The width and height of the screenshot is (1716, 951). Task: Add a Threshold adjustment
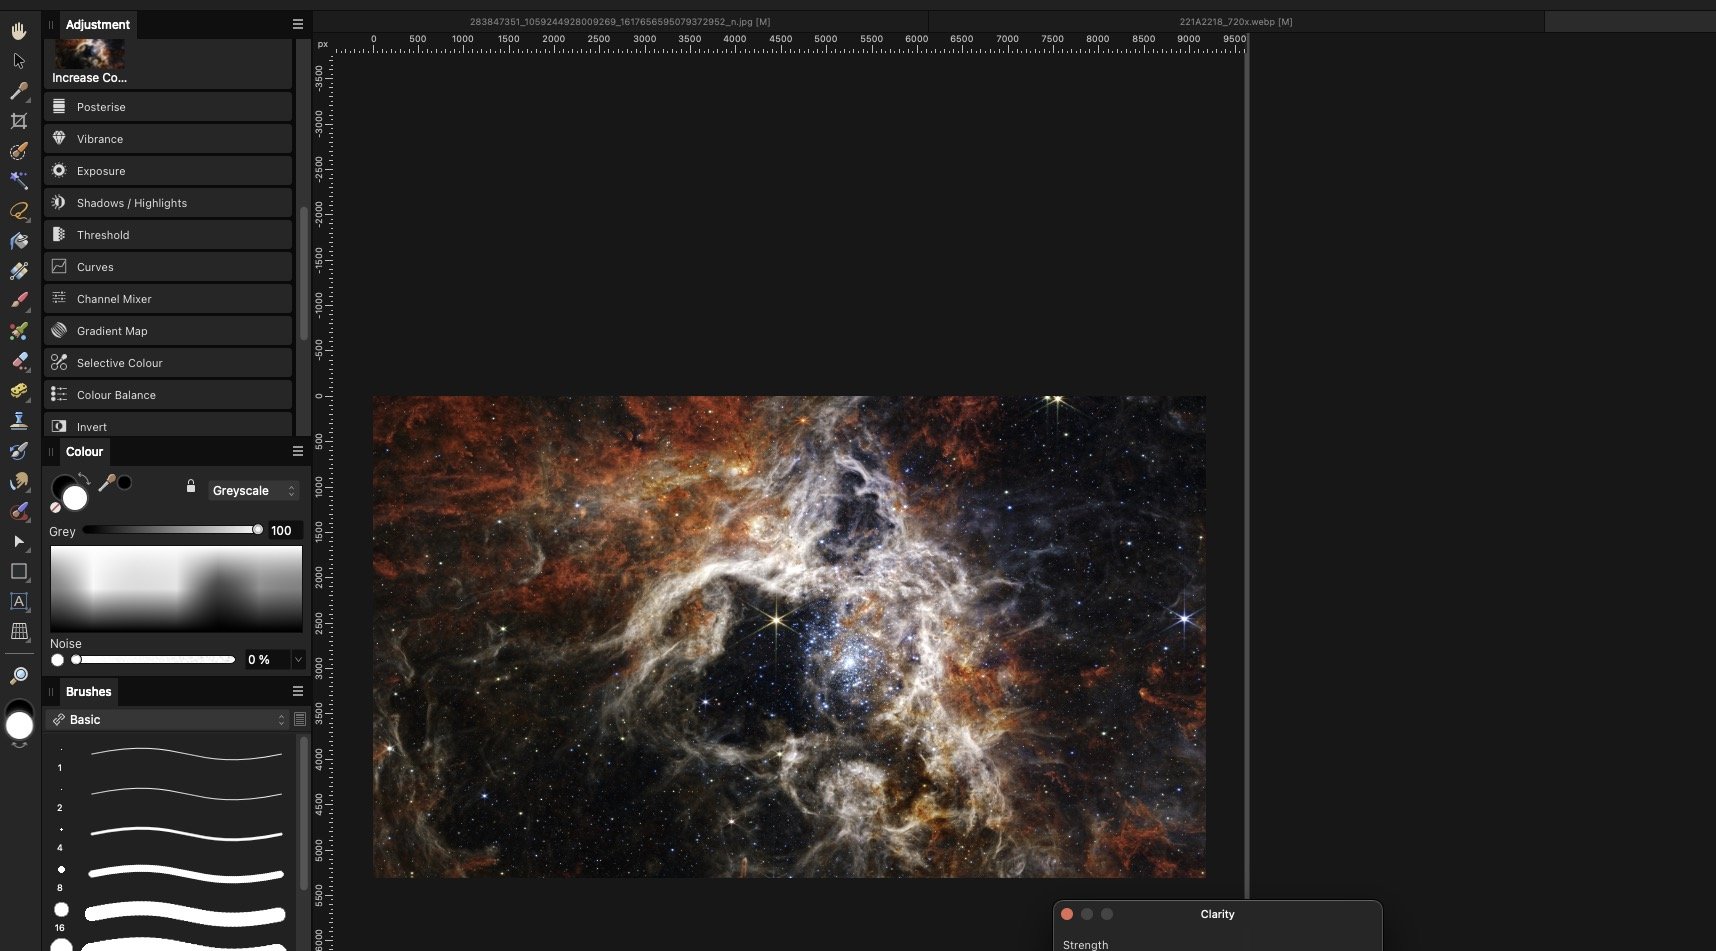[x=168, y=235]
